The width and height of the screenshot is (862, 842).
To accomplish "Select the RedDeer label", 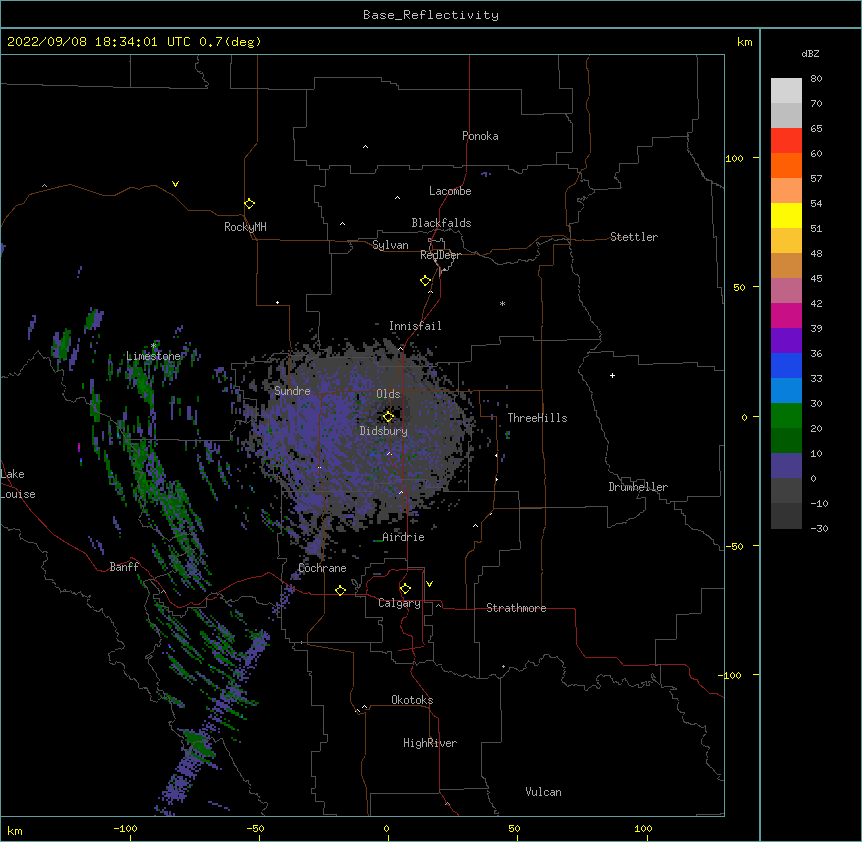I will [x=440, y=255].
